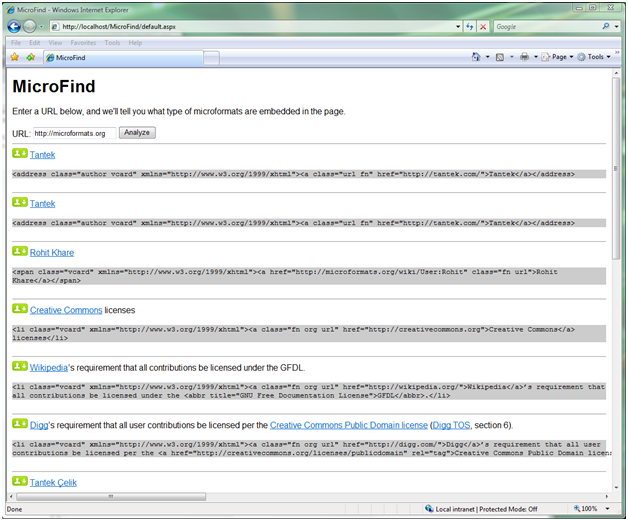This screenshot has width=628, height=521.
Task: Click the vCard icon beside second Tantek
Action: pyautogui.click(x=20, y=202)
